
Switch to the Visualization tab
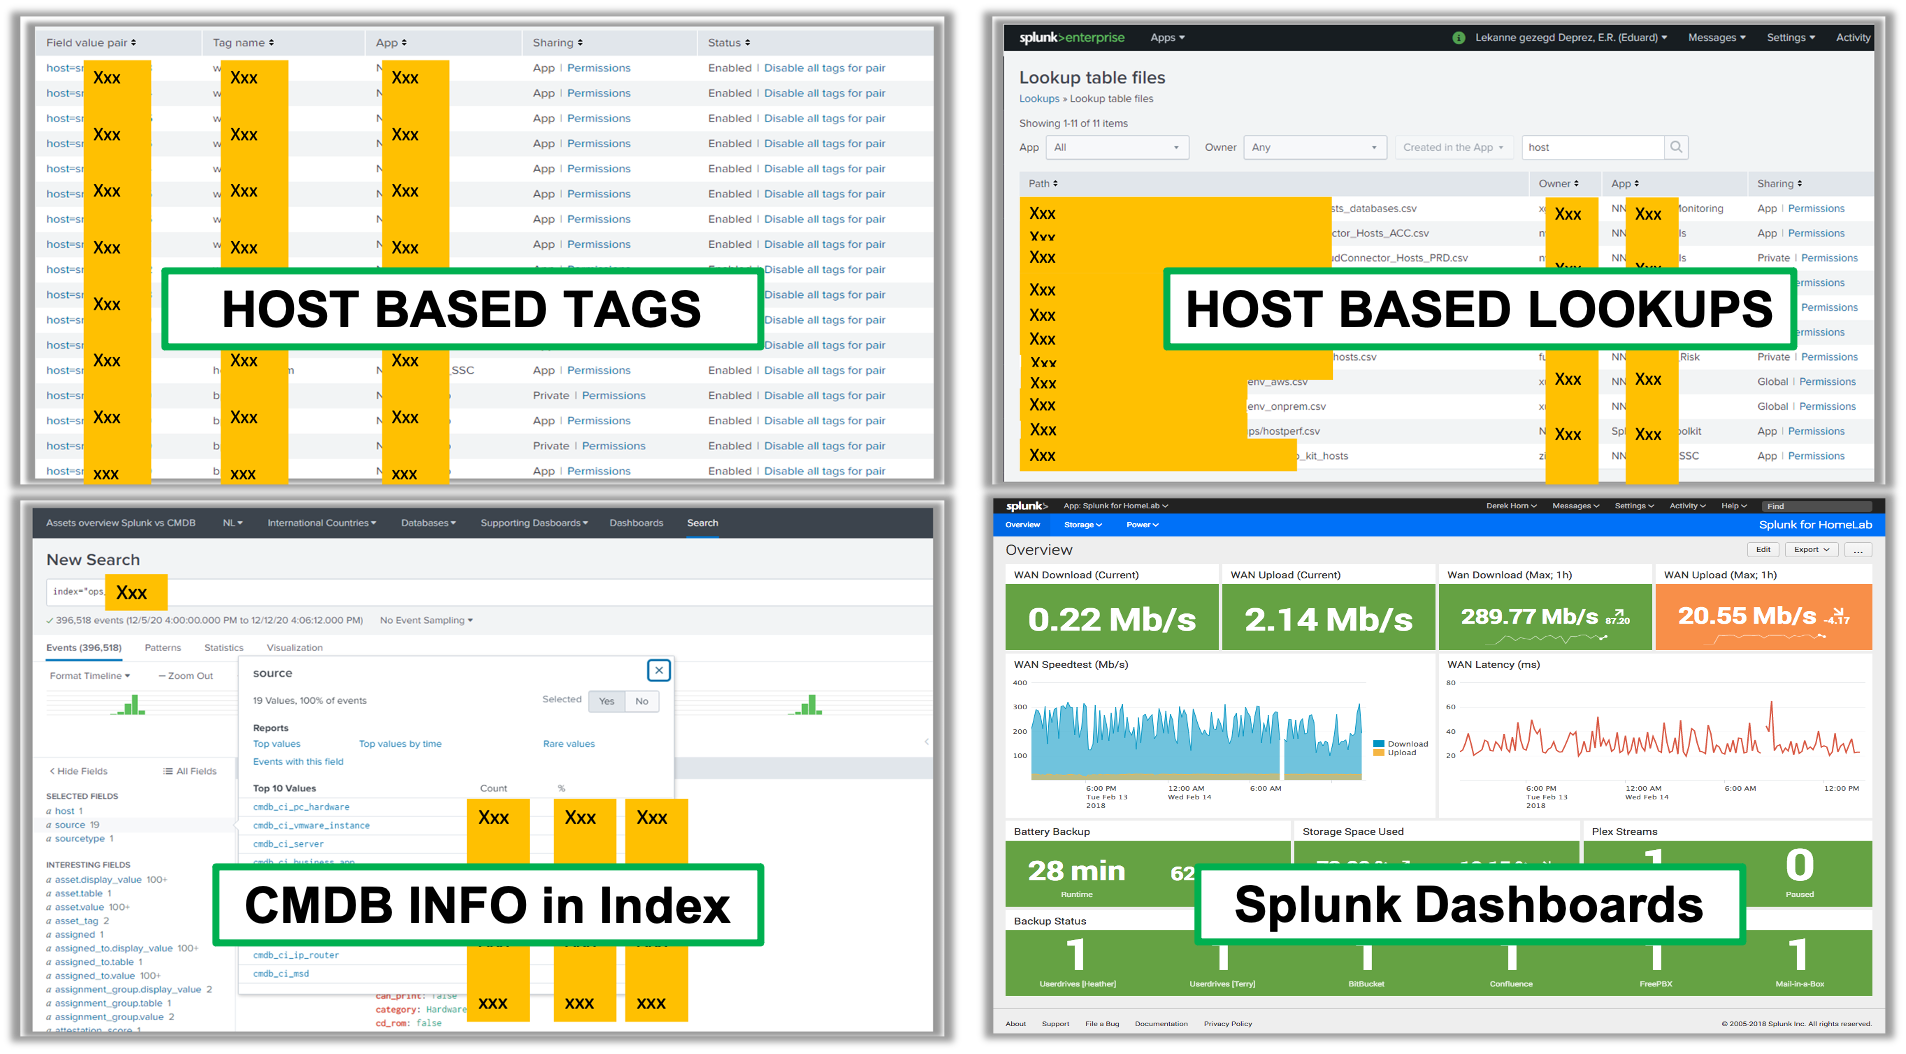click(x=295, y=648)
